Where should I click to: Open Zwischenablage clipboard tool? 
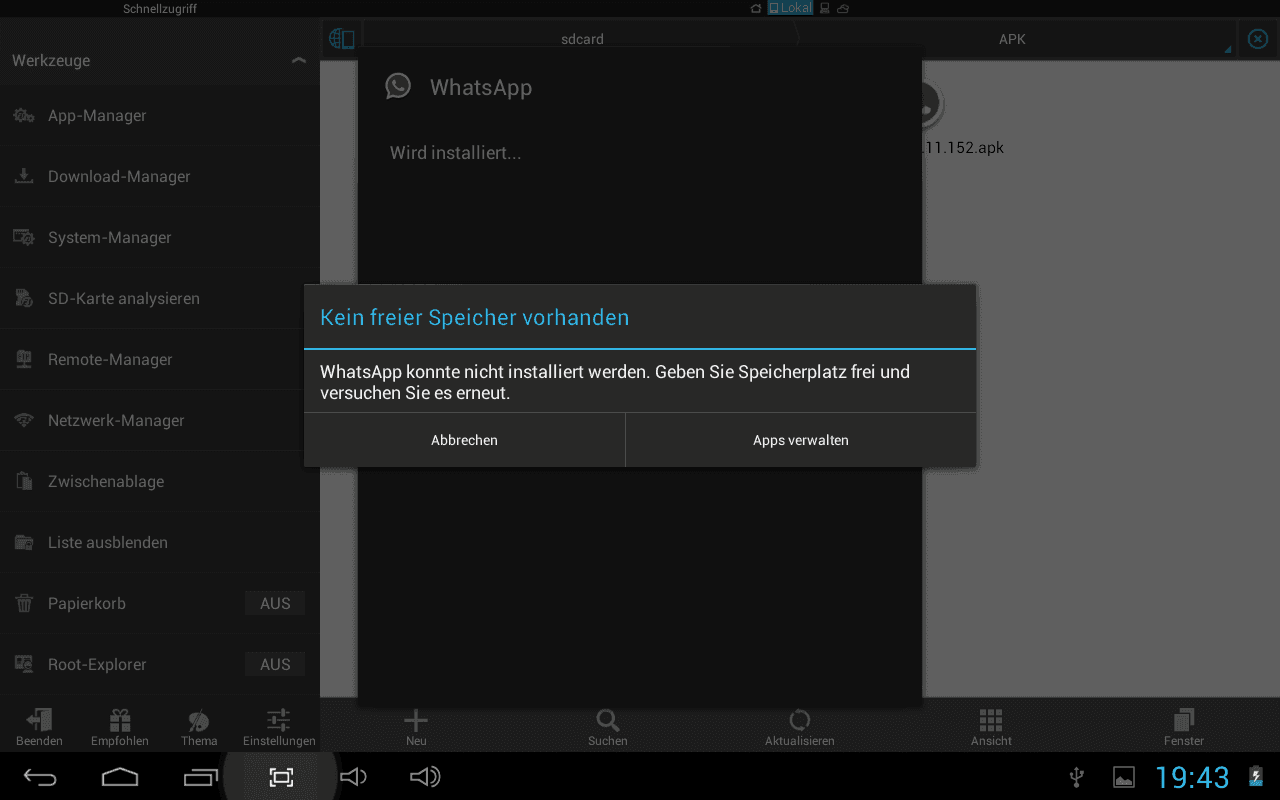click(160, 482)
